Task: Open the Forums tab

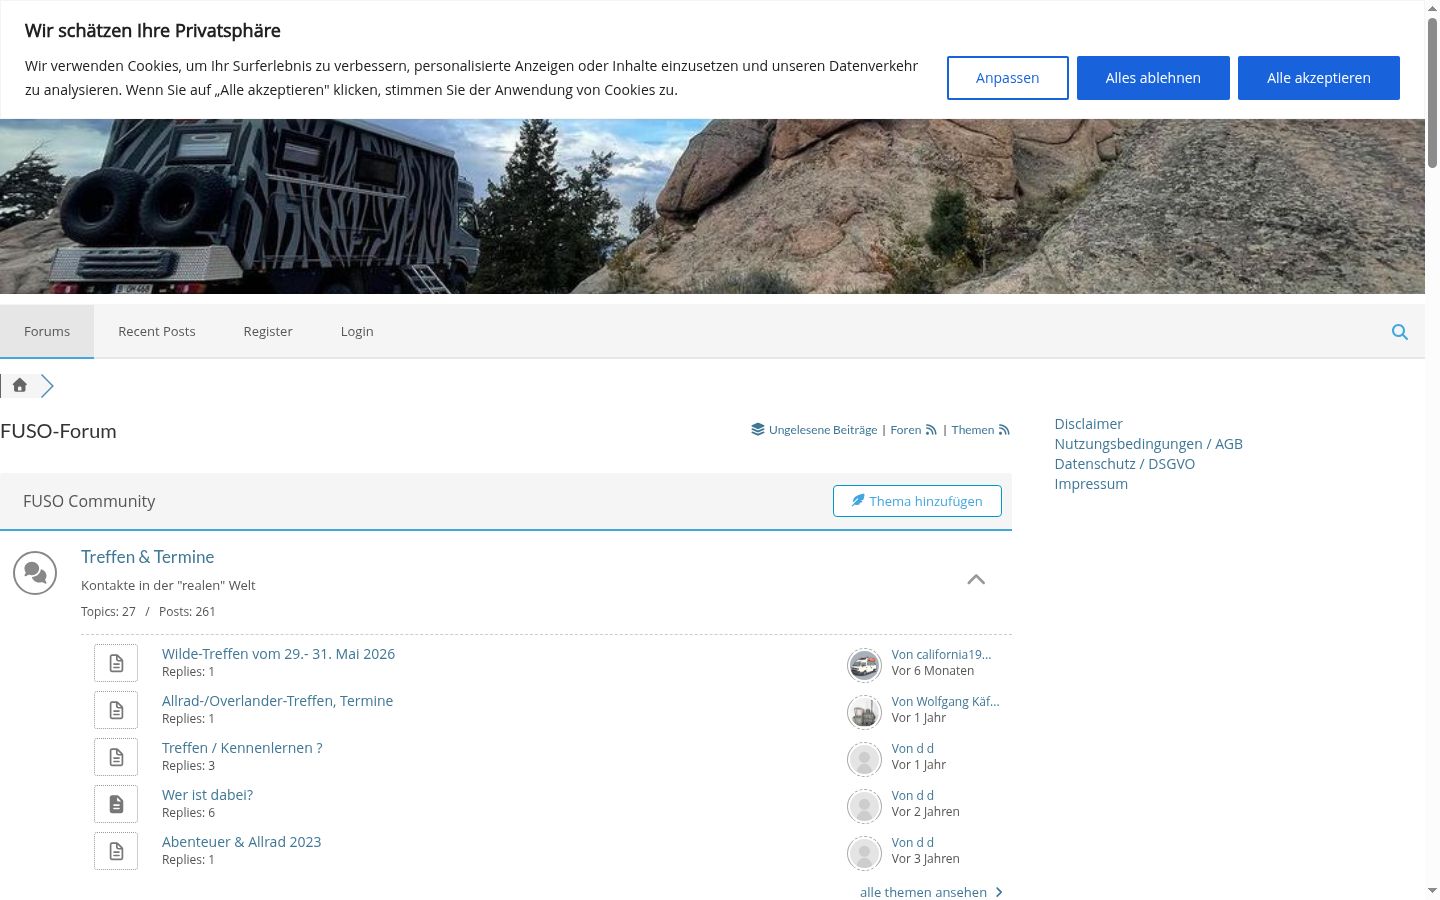Action: point(47,331)
